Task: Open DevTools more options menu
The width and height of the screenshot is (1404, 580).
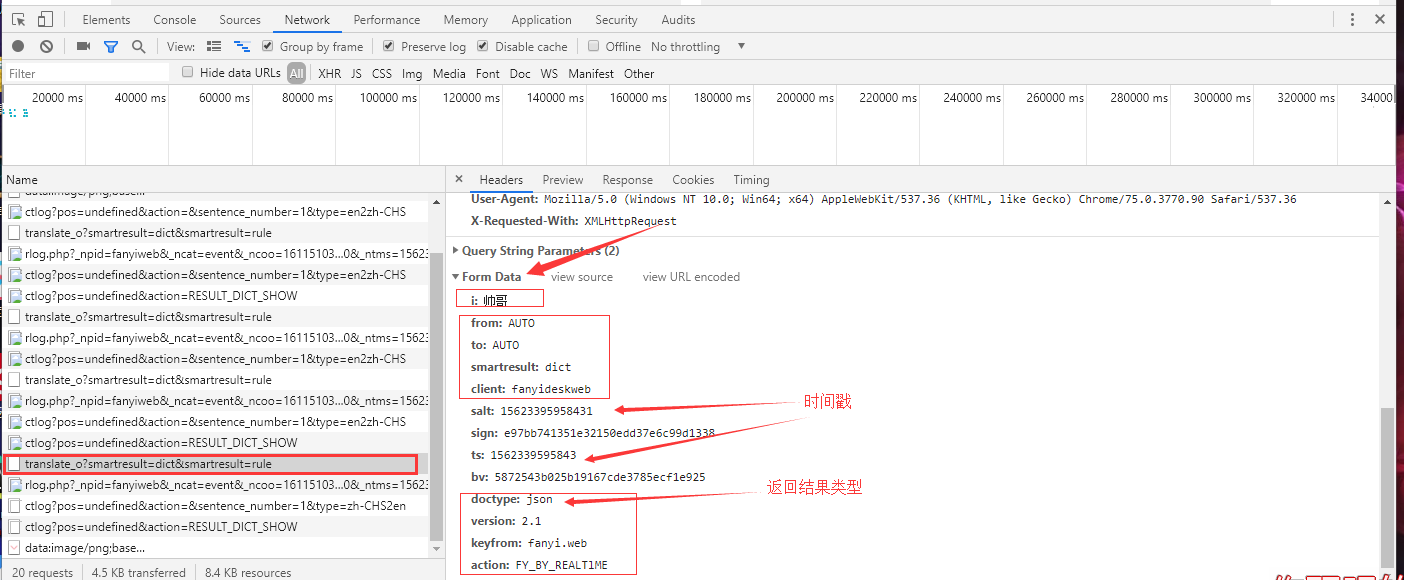Action: [x=1352, y=19]
